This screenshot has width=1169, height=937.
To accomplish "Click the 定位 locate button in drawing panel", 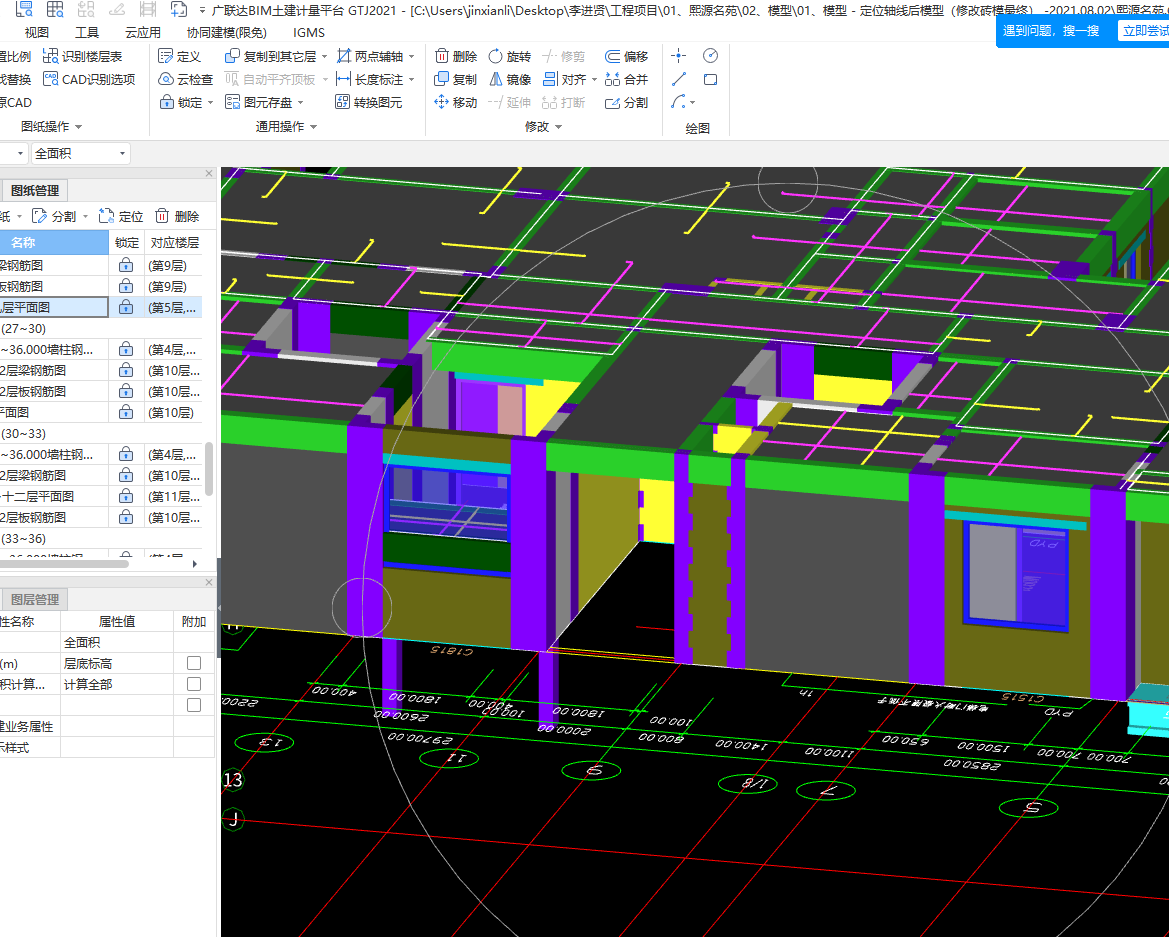I will 120,216.
